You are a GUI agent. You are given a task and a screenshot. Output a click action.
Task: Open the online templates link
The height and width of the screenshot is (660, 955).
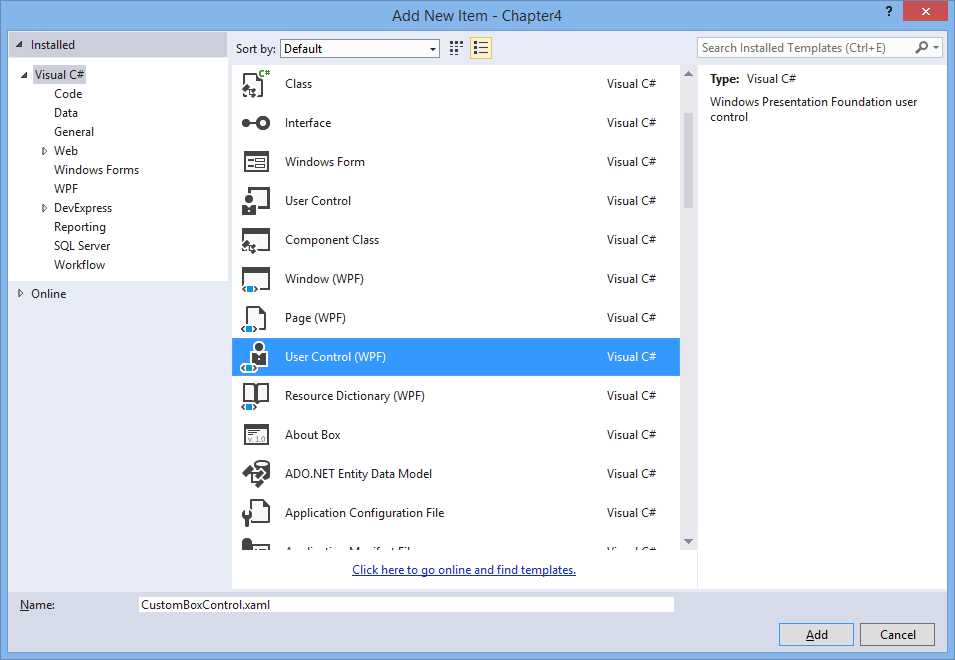click(x=463, y=569)
